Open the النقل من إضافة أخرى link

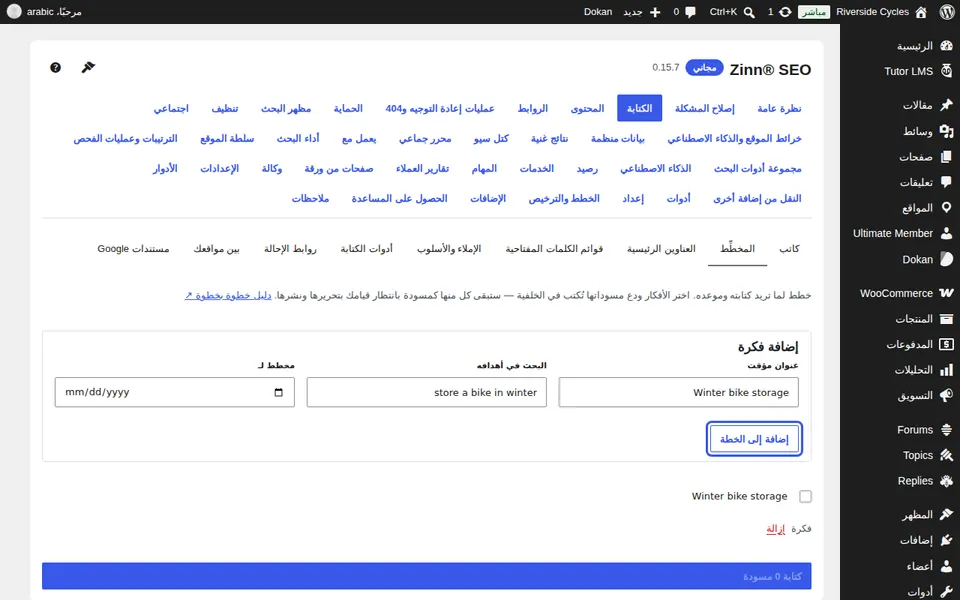point(757,198)
